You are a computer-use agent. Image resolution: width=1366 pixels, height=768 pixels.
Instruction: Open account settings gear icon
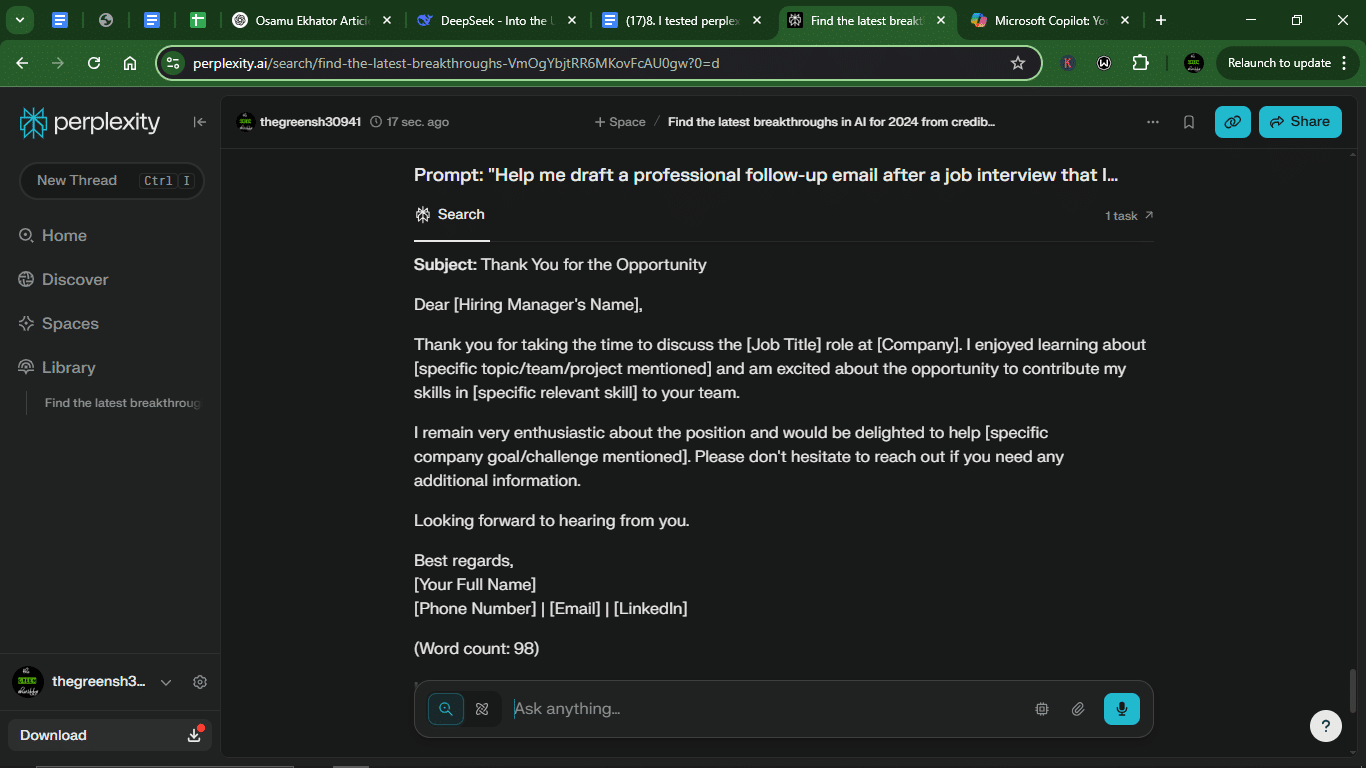[x=200, y=682]
